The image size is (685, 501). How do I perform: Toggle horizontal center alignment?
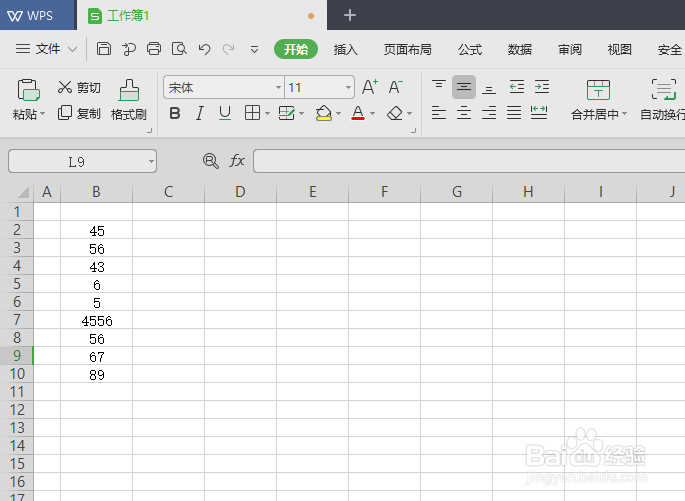coord(464,113)
